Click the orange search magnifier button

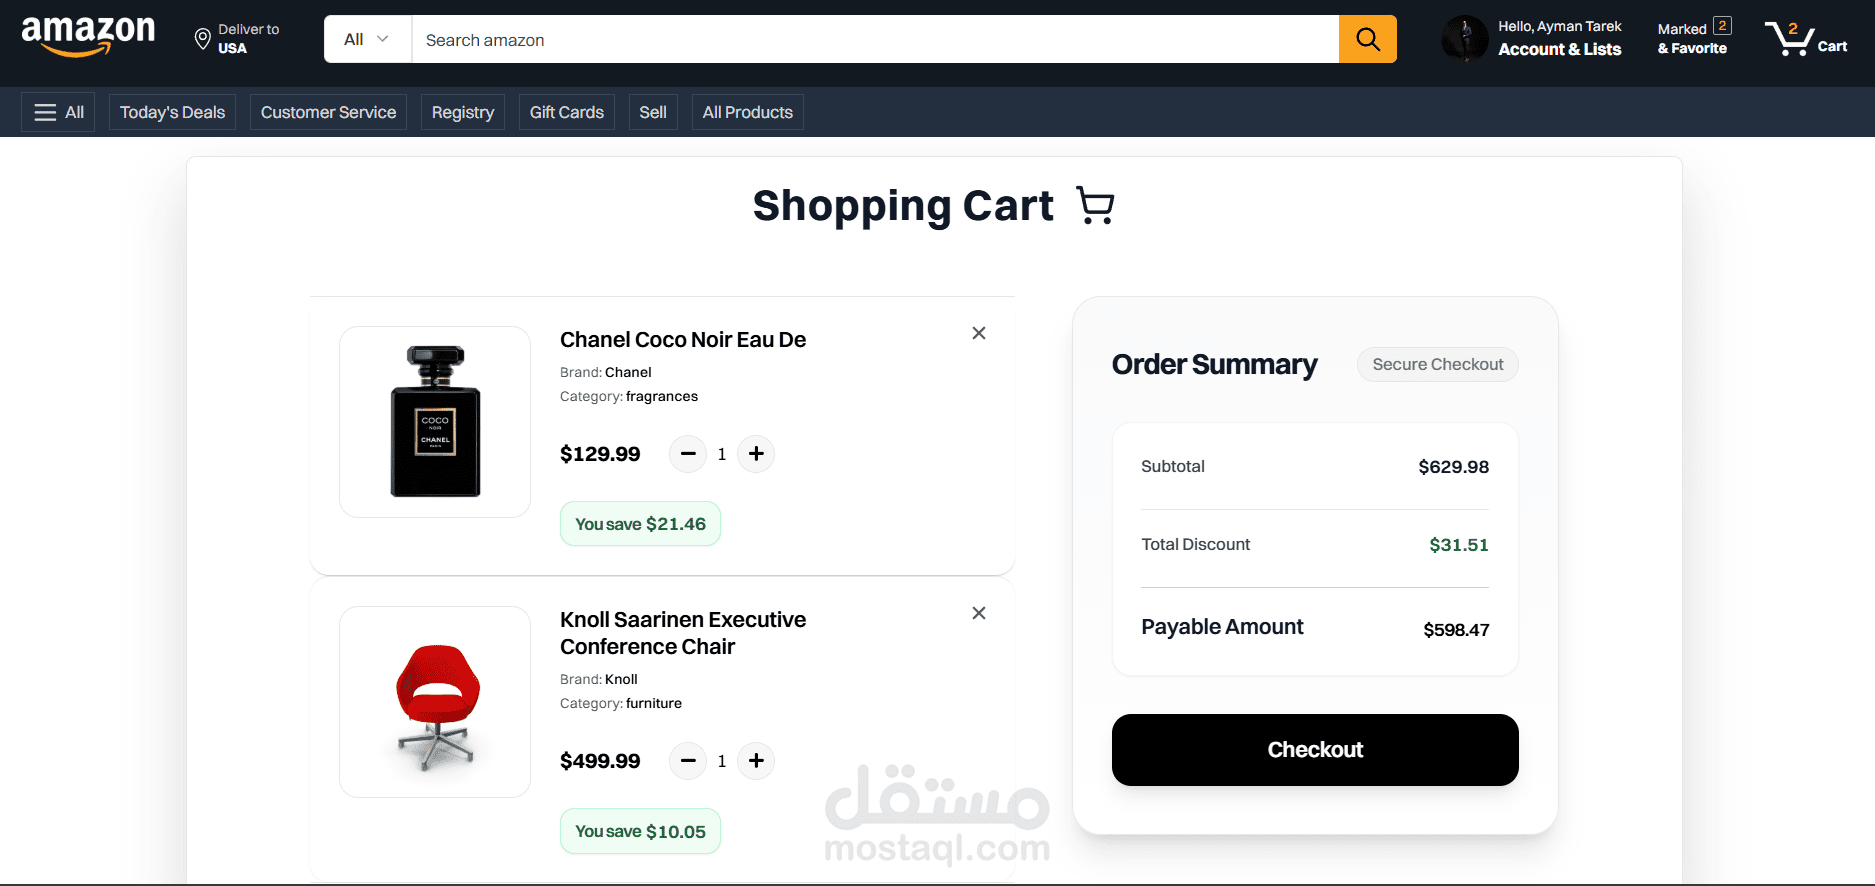(x=1367, y=40)
